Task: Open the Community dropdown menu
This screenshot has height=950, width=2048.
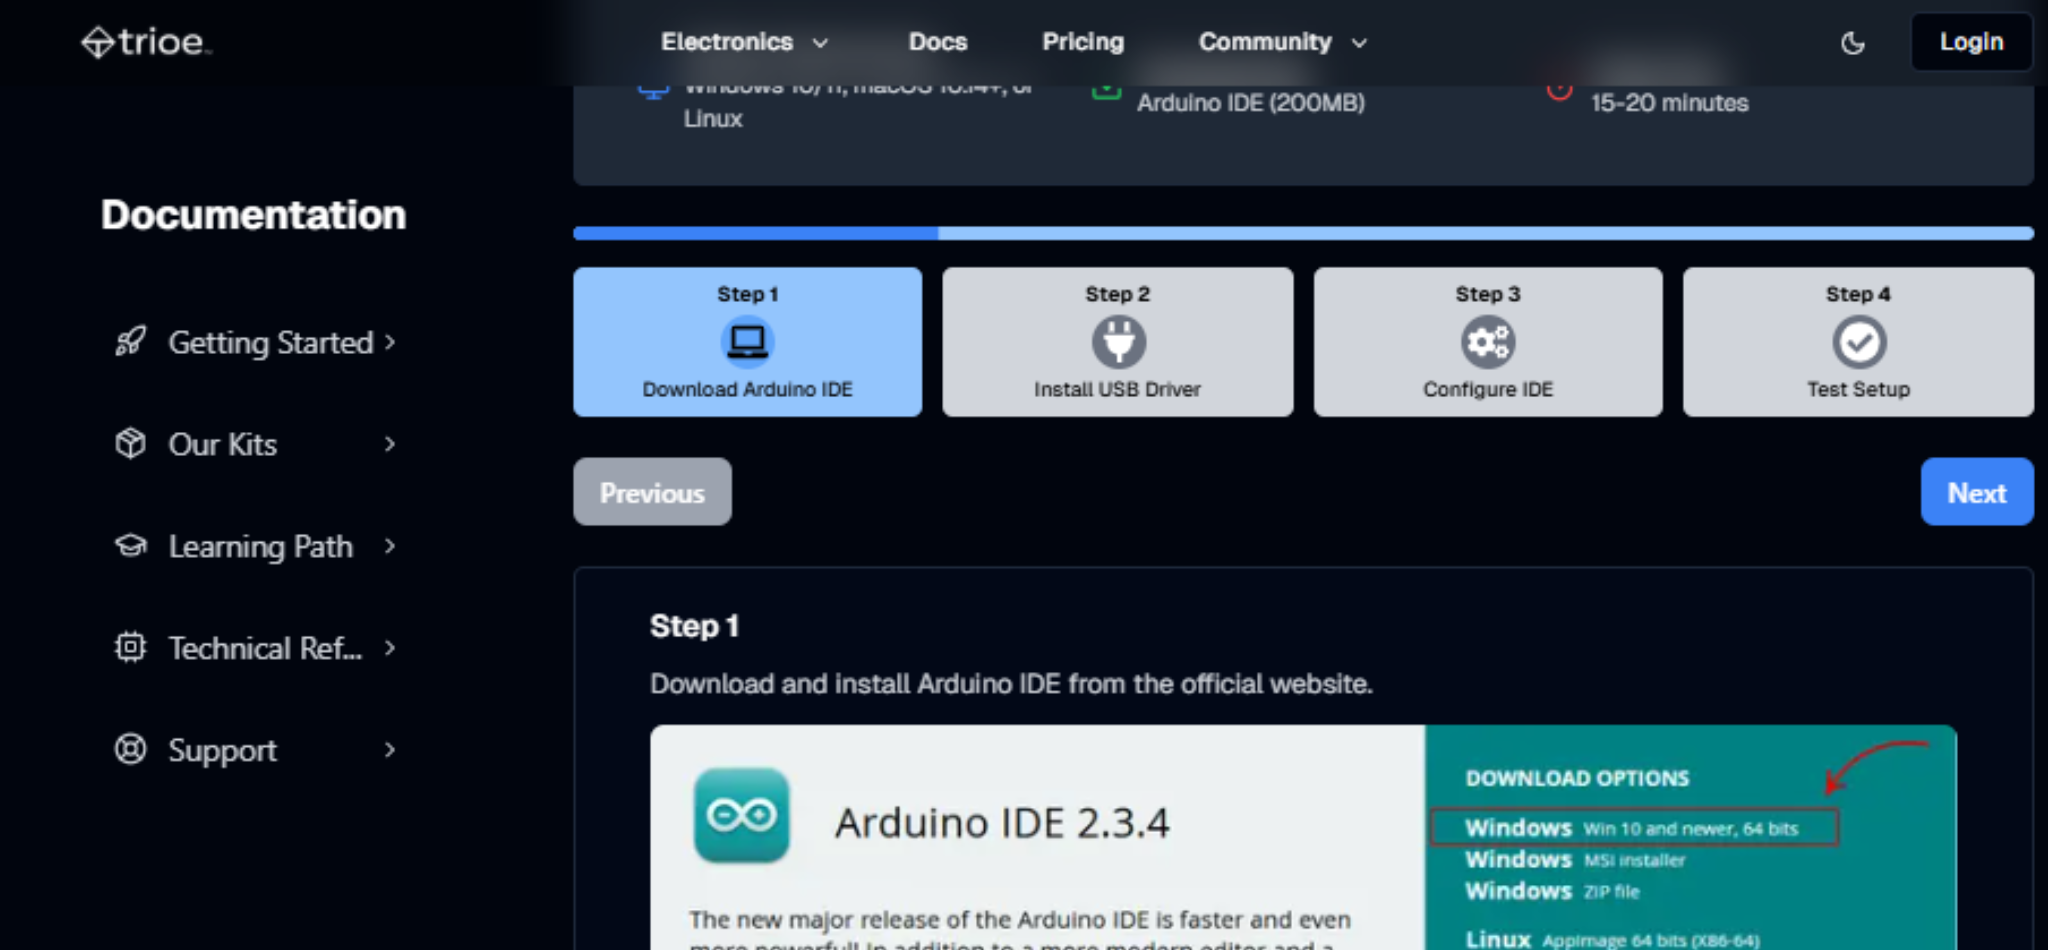Action: pyautogui.click(x=1283, y=42)
